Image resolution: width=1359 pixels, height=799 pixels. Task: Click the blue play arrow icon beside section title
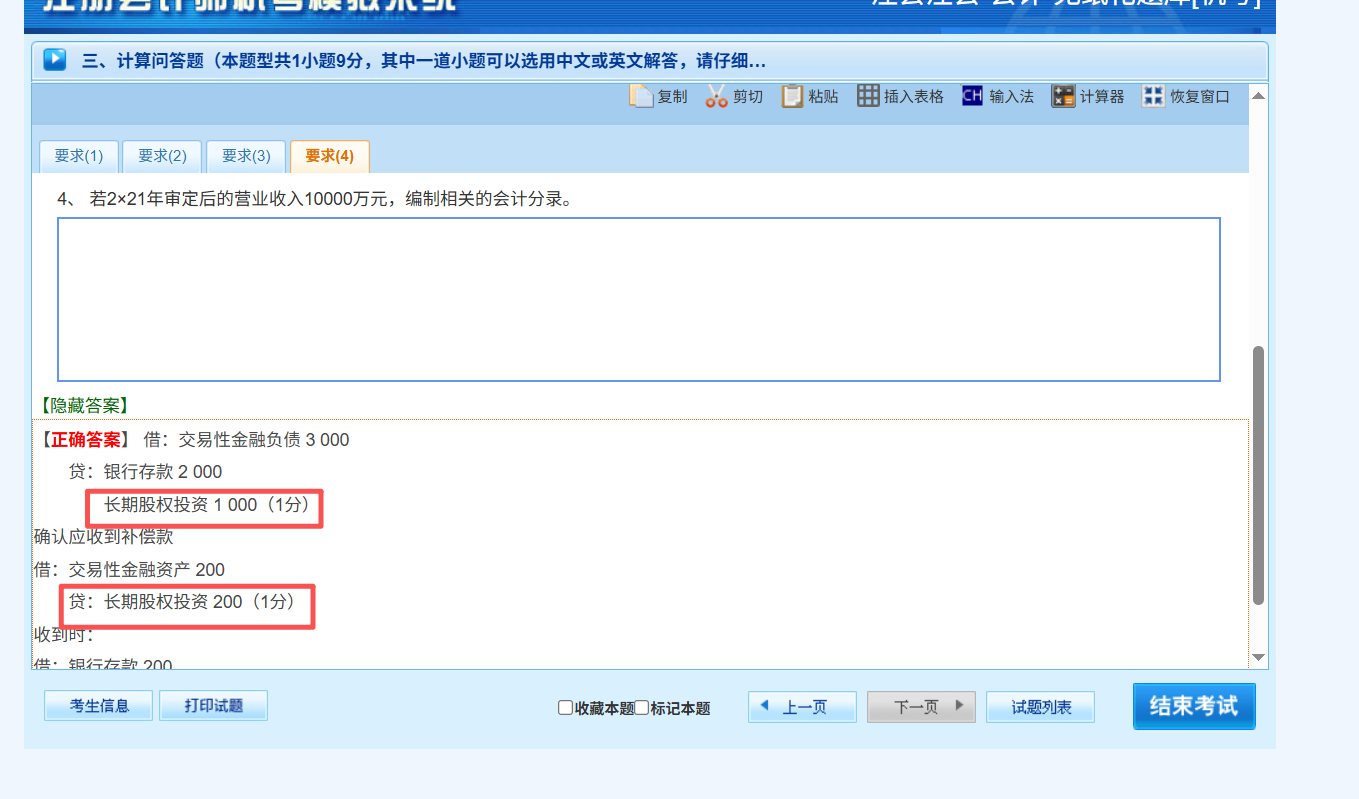(x=55, y=60)
